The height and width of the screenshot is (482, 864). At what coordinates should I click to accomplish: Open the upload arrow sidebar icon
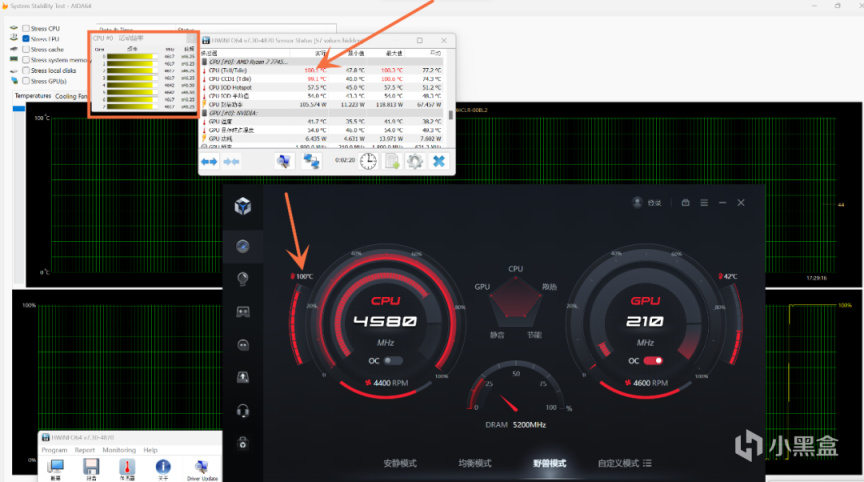tap(242, 377)
